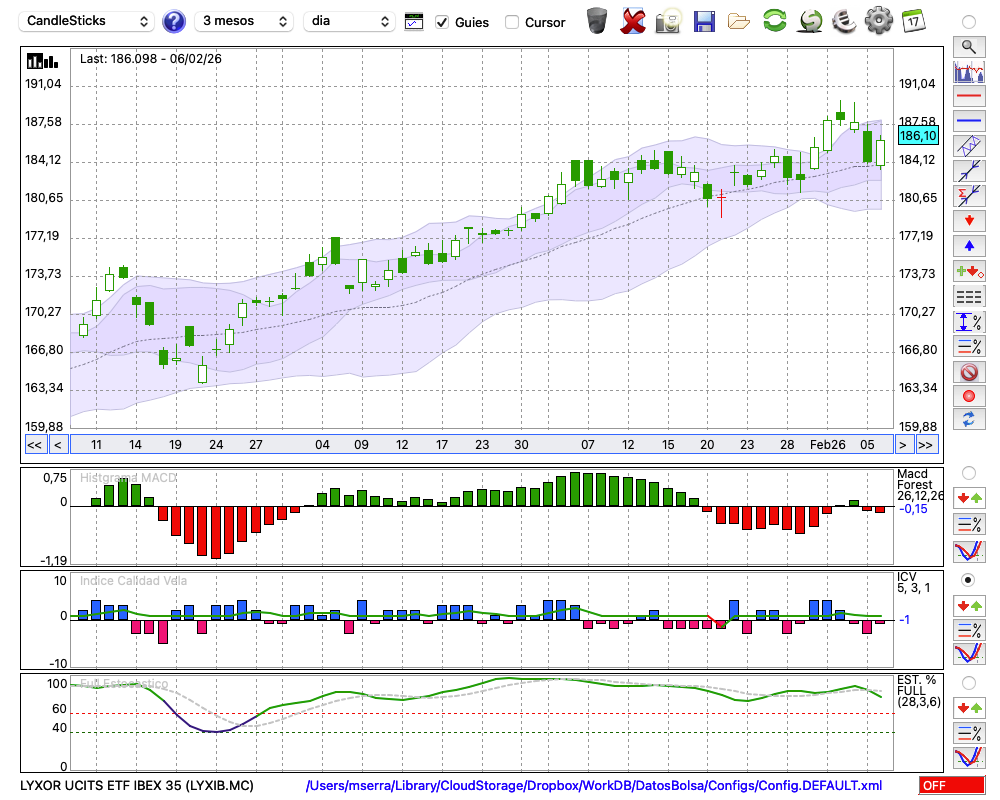Click the ICV 5, 3, 1 label
Screen dimensions: 1000x800
coord(914,582)
